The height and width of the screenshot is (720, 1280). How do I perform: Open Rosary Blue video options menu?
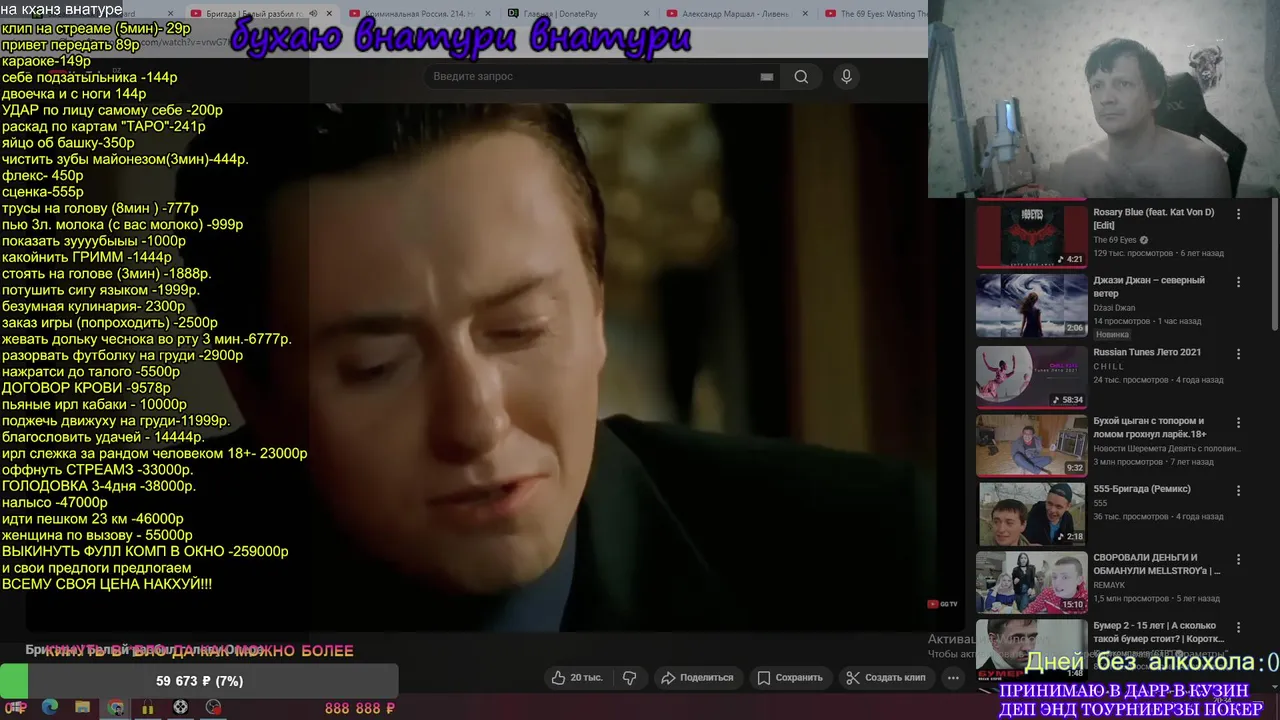tap(1238, 214)
